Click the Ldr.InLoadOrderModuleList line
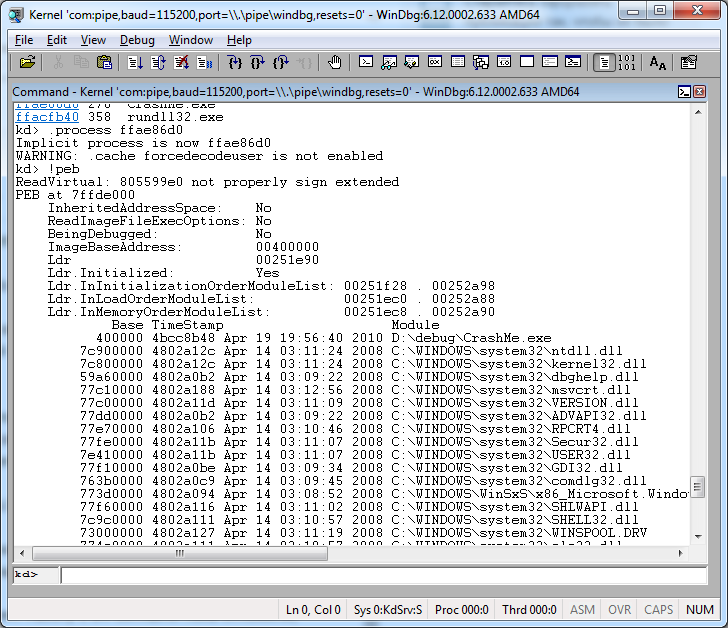728x628 pixels. [271, 299]
